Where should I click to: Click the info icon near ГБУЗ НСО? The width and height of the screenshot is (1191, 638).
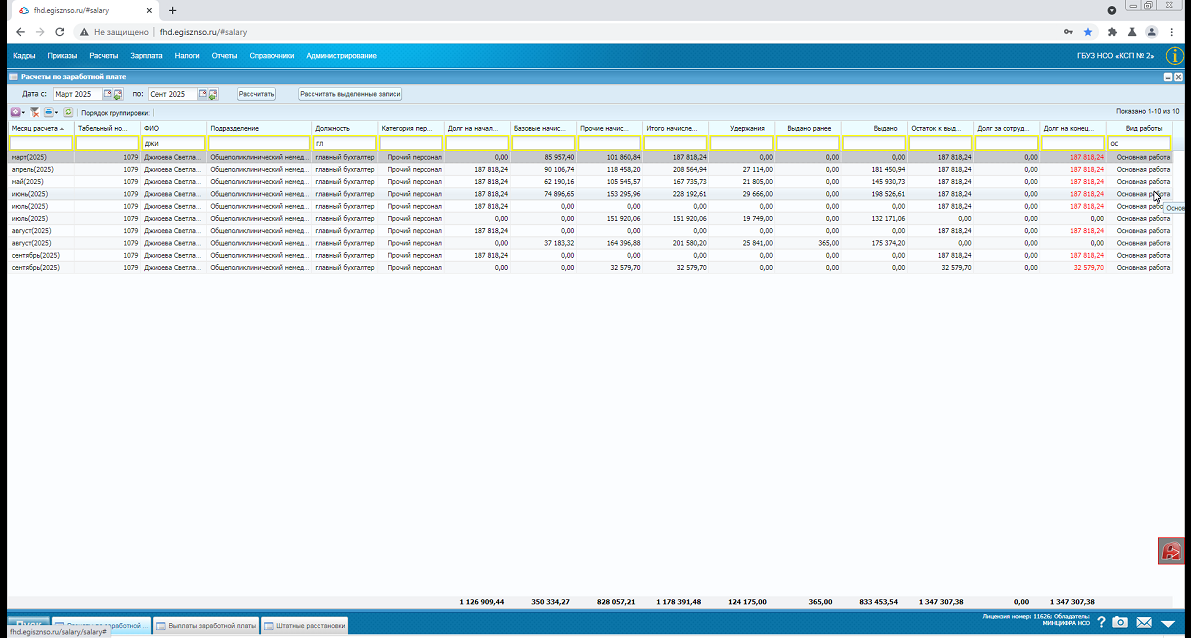(x=1174, y=55)
